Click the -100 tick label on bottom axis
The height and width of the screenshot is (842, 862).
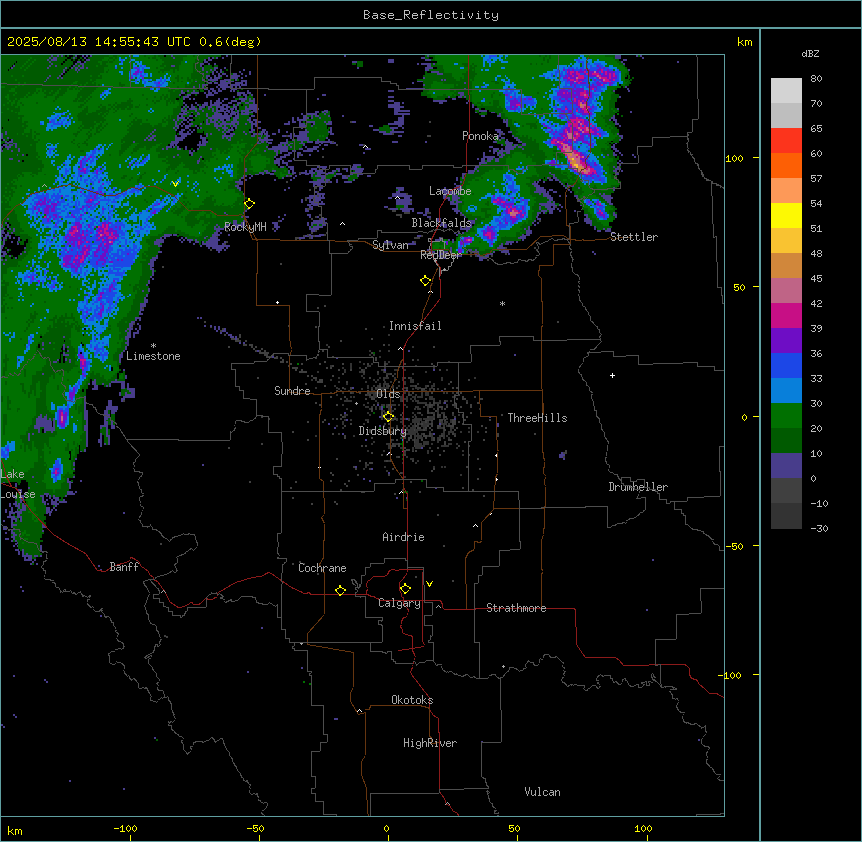[125, 828]
